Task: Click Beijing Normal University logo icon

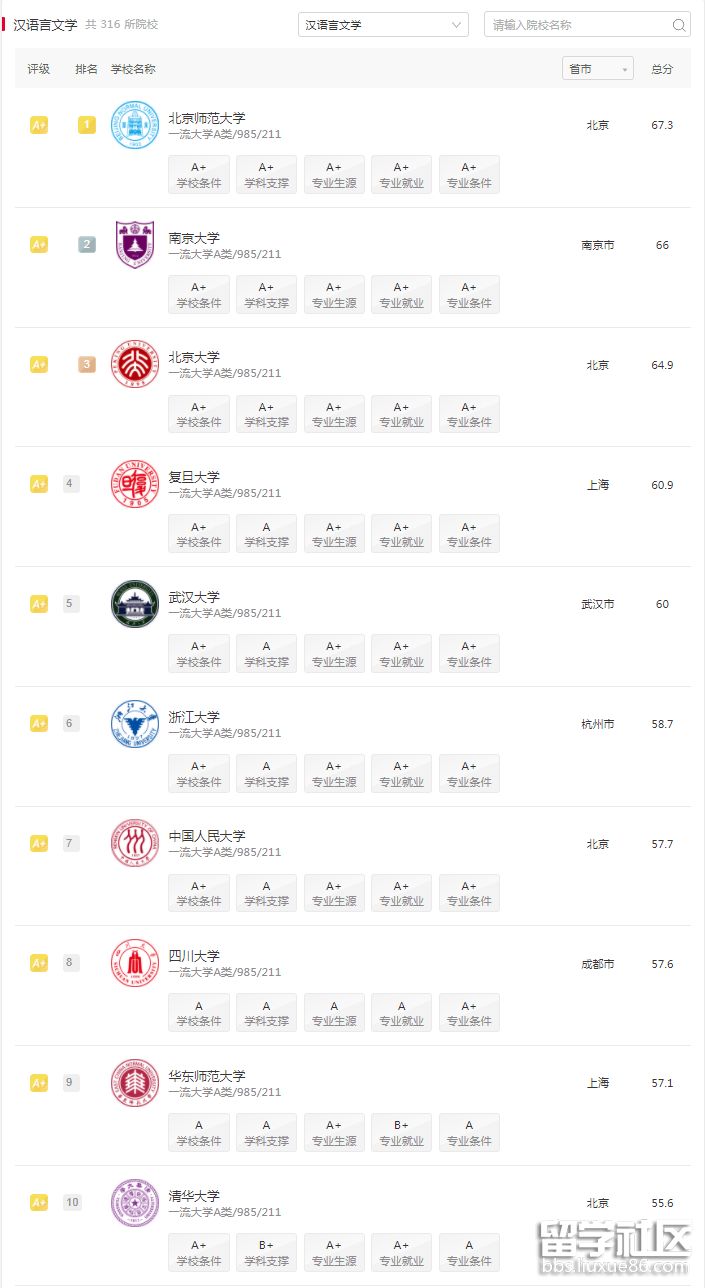Action: coord(134,125)
